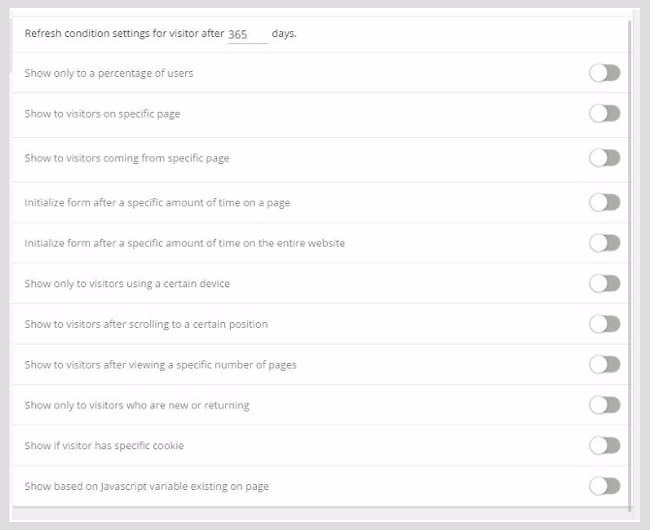The height and width of the screenshot is (530, 650).
Task: Switch on the entire website time toggle
Action: 604,243
